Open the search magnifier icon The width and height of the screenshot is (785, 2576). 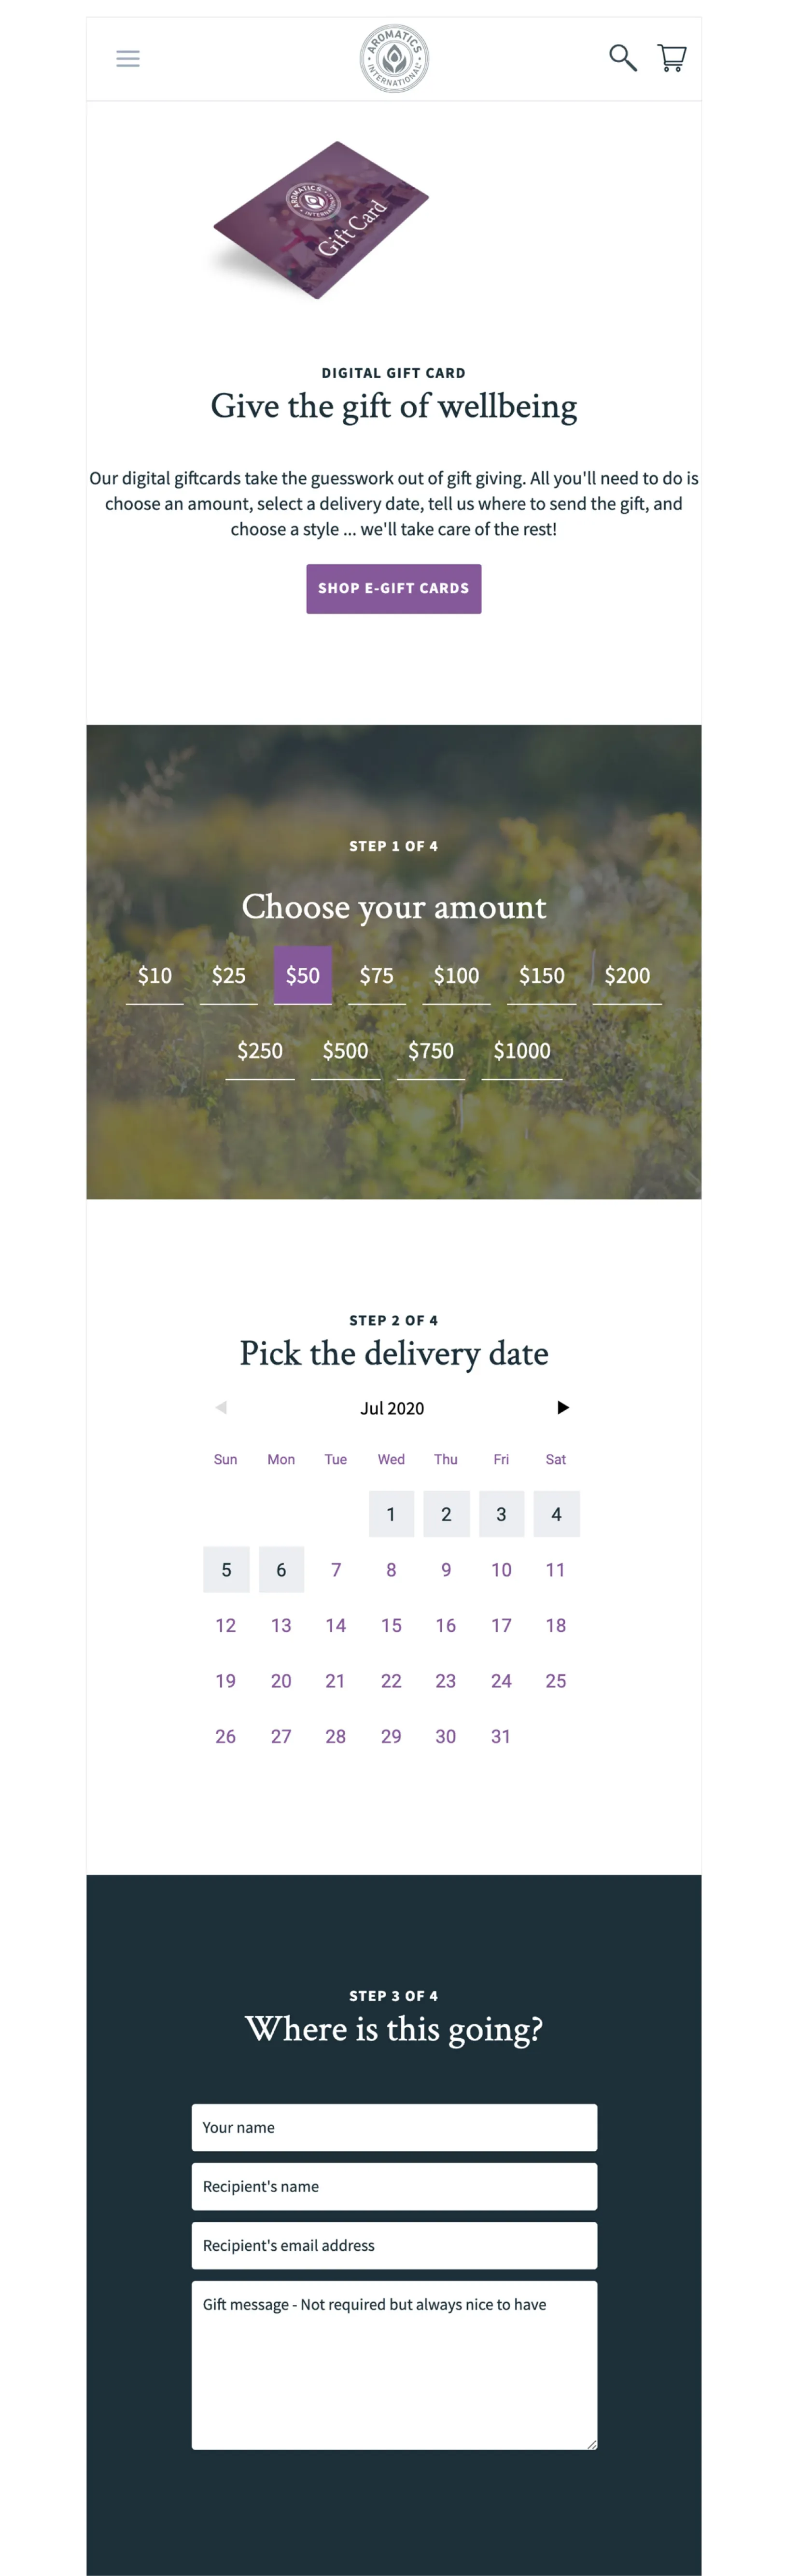click(x=623, y=58)
